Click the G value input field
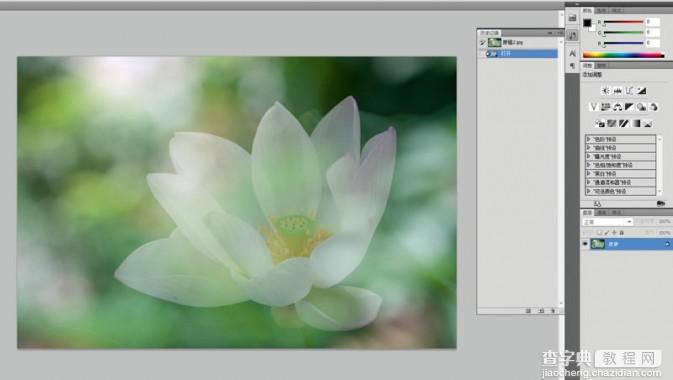This screenshot has height=380, width=673. tap(653, 32)
